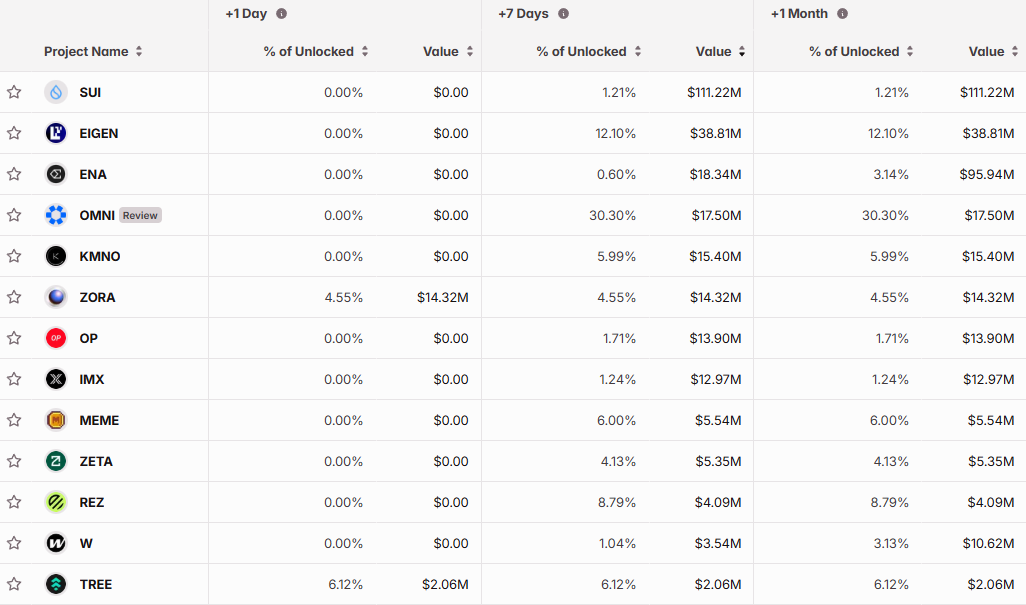Click the SUI token logo icon

tap(56, 92)
